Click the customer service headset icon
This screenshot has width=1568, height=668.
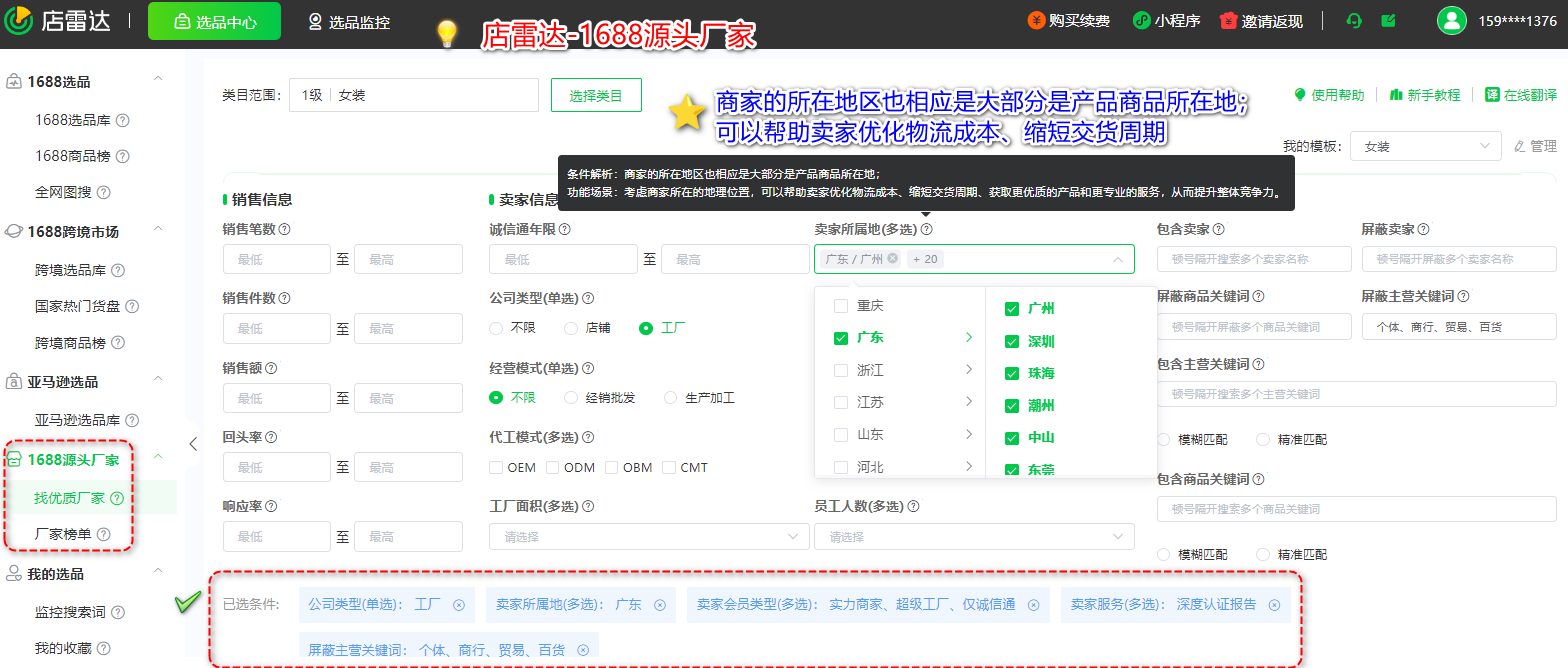(x=1355, y=21)
